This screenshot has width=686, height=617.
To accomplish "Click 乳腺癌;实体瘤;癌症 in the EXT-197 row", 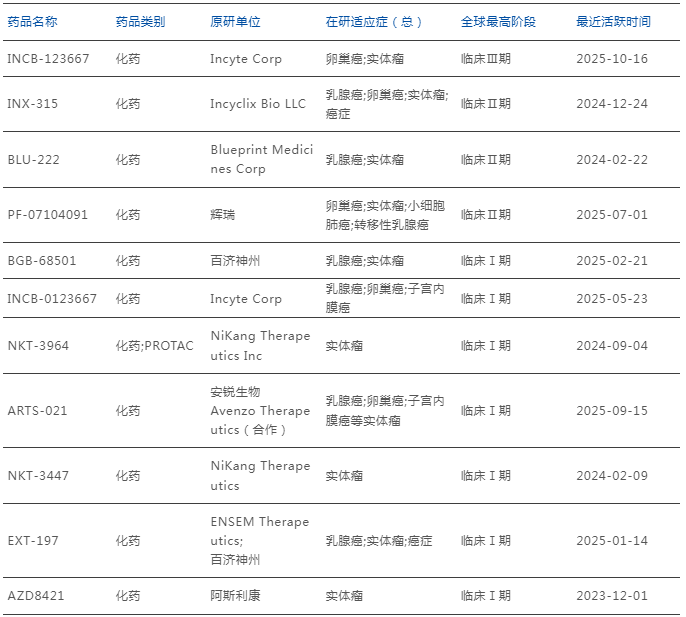I will click(x=379, y=541).
